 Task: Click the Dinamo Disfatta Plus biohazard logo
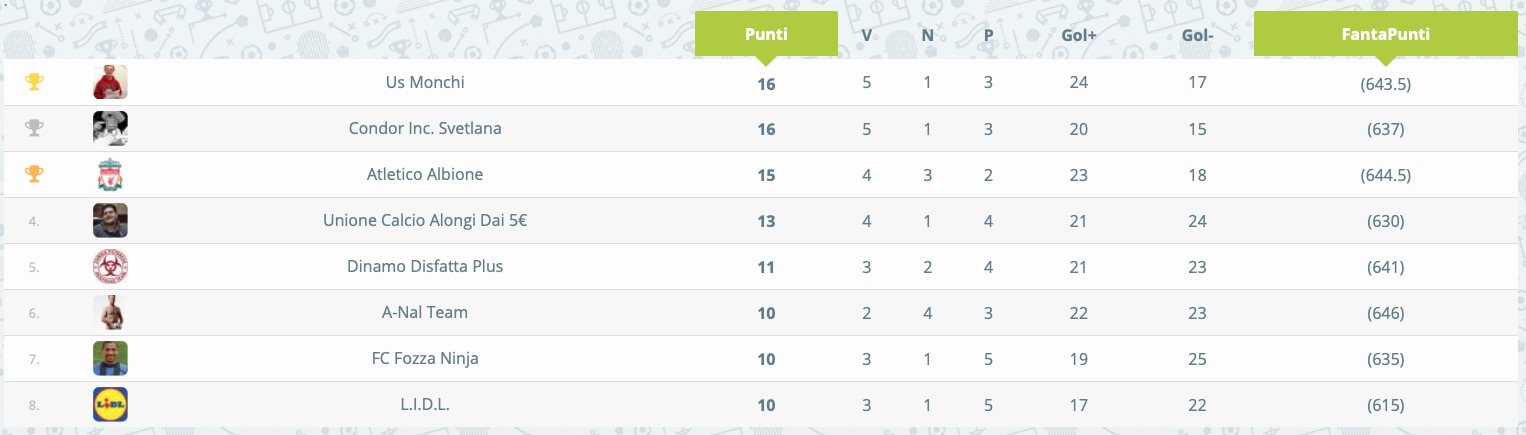tap(110, 266)
